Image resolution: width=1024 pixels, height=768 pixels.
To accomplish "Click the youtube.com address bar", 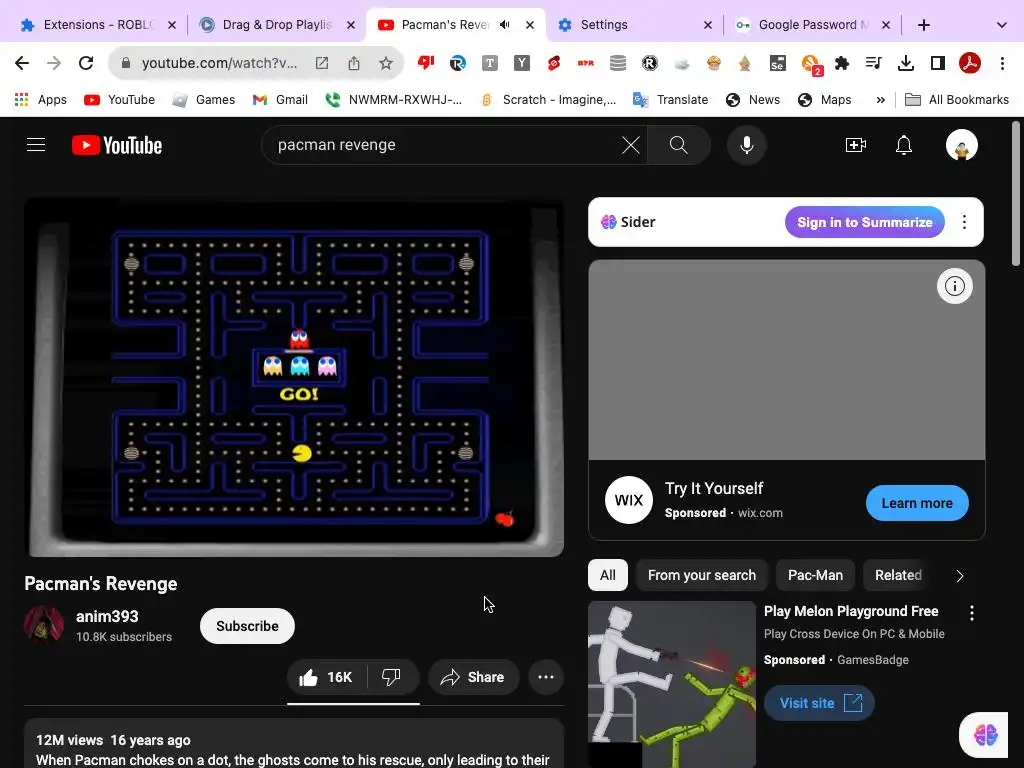I will [x=219, y=63].
